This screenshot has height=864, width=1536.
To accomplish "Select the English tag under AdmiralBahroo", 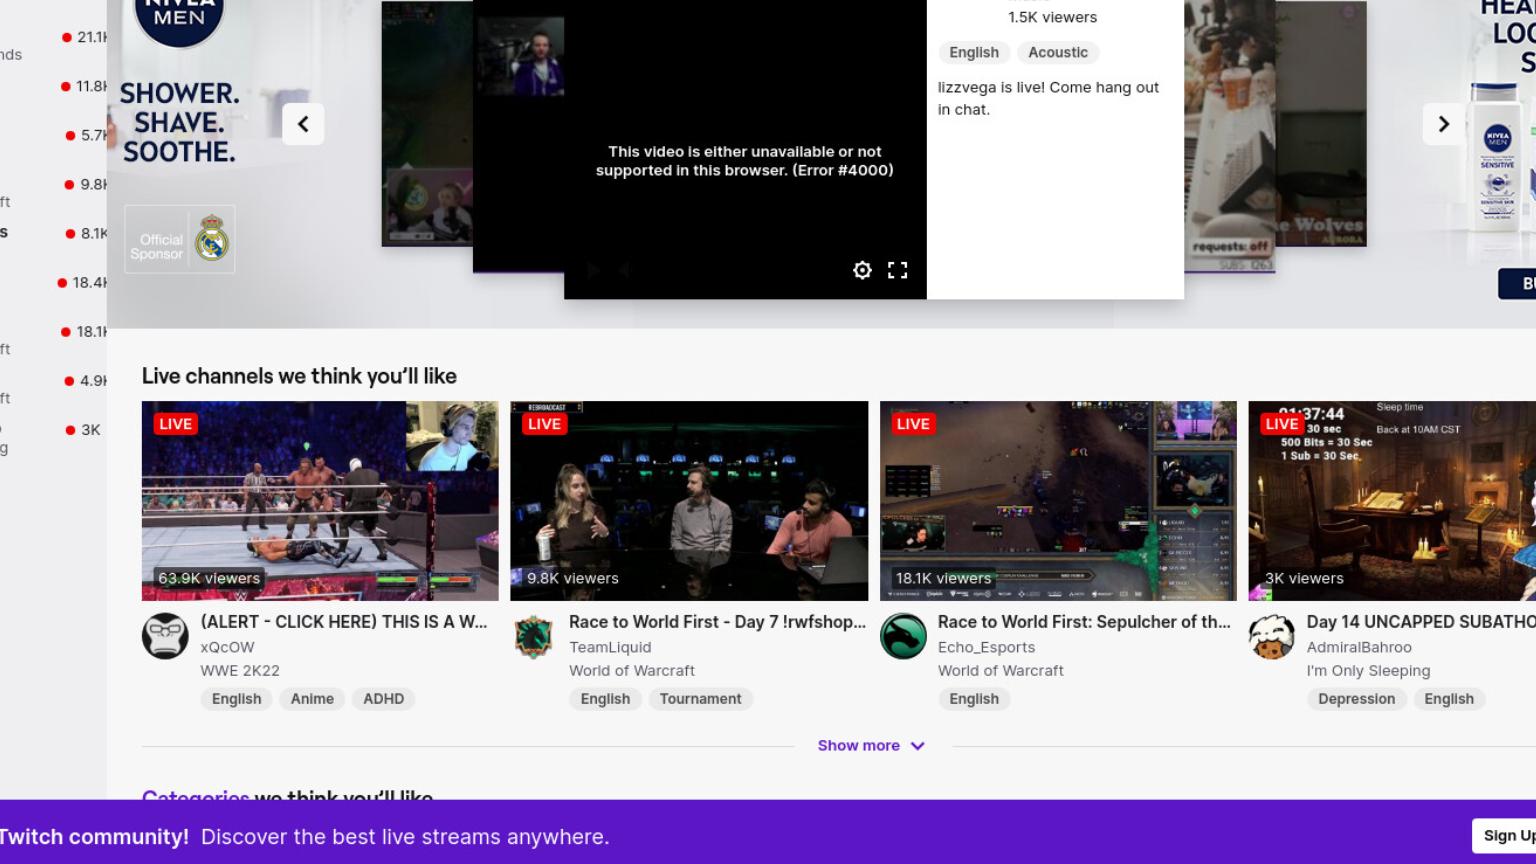I will (1449, 699).
